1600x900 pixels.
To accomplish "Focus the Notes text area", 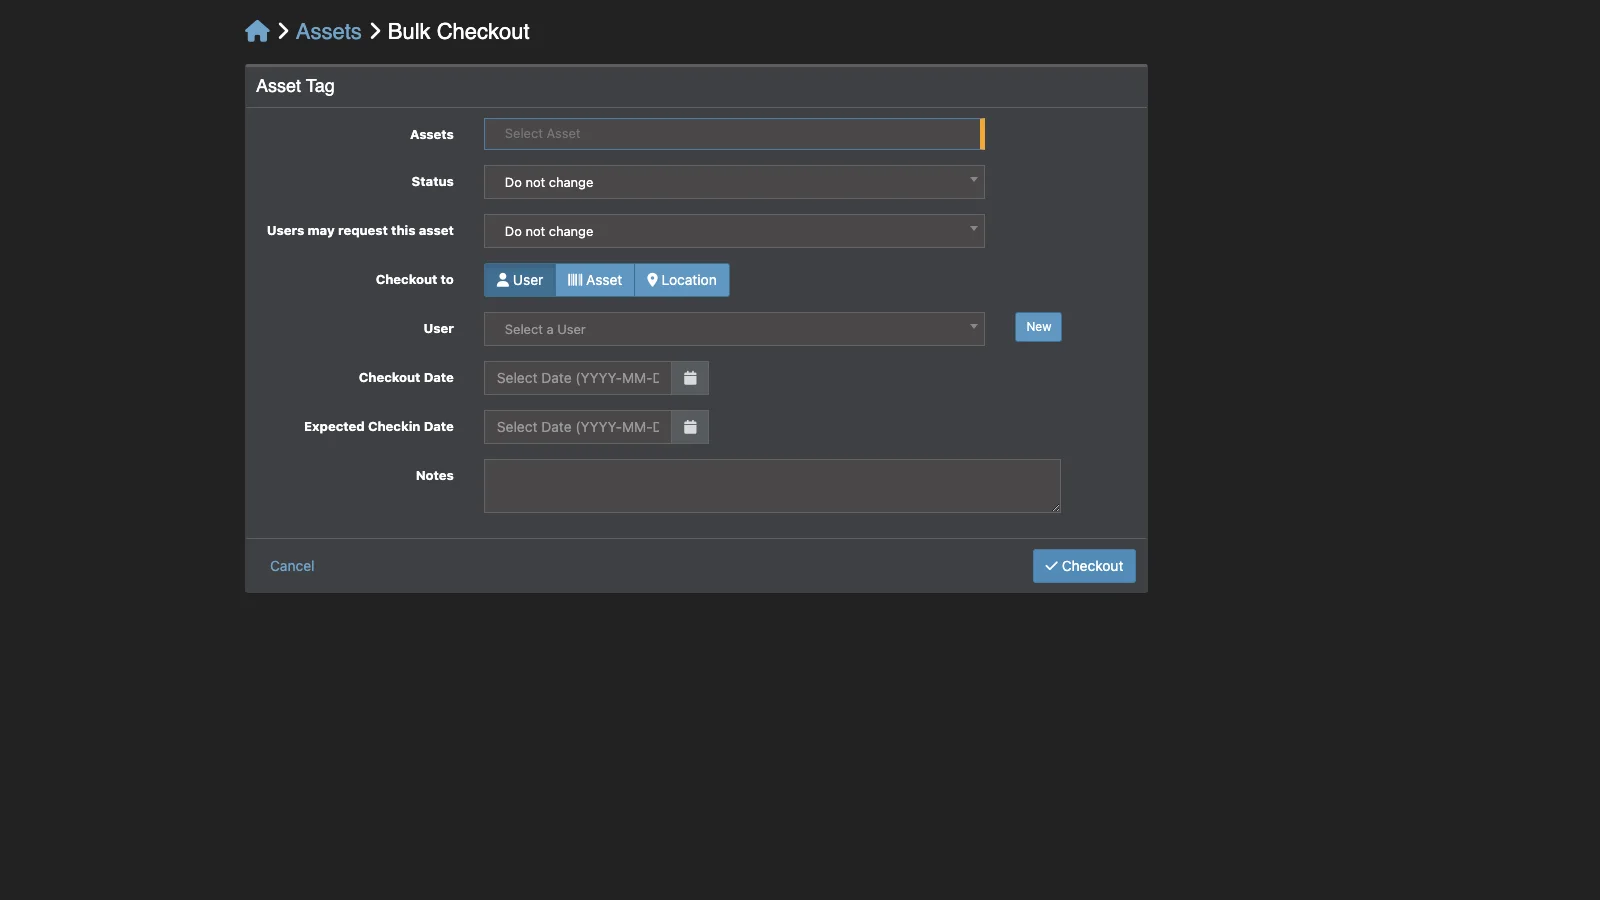I will pos(772,486).
